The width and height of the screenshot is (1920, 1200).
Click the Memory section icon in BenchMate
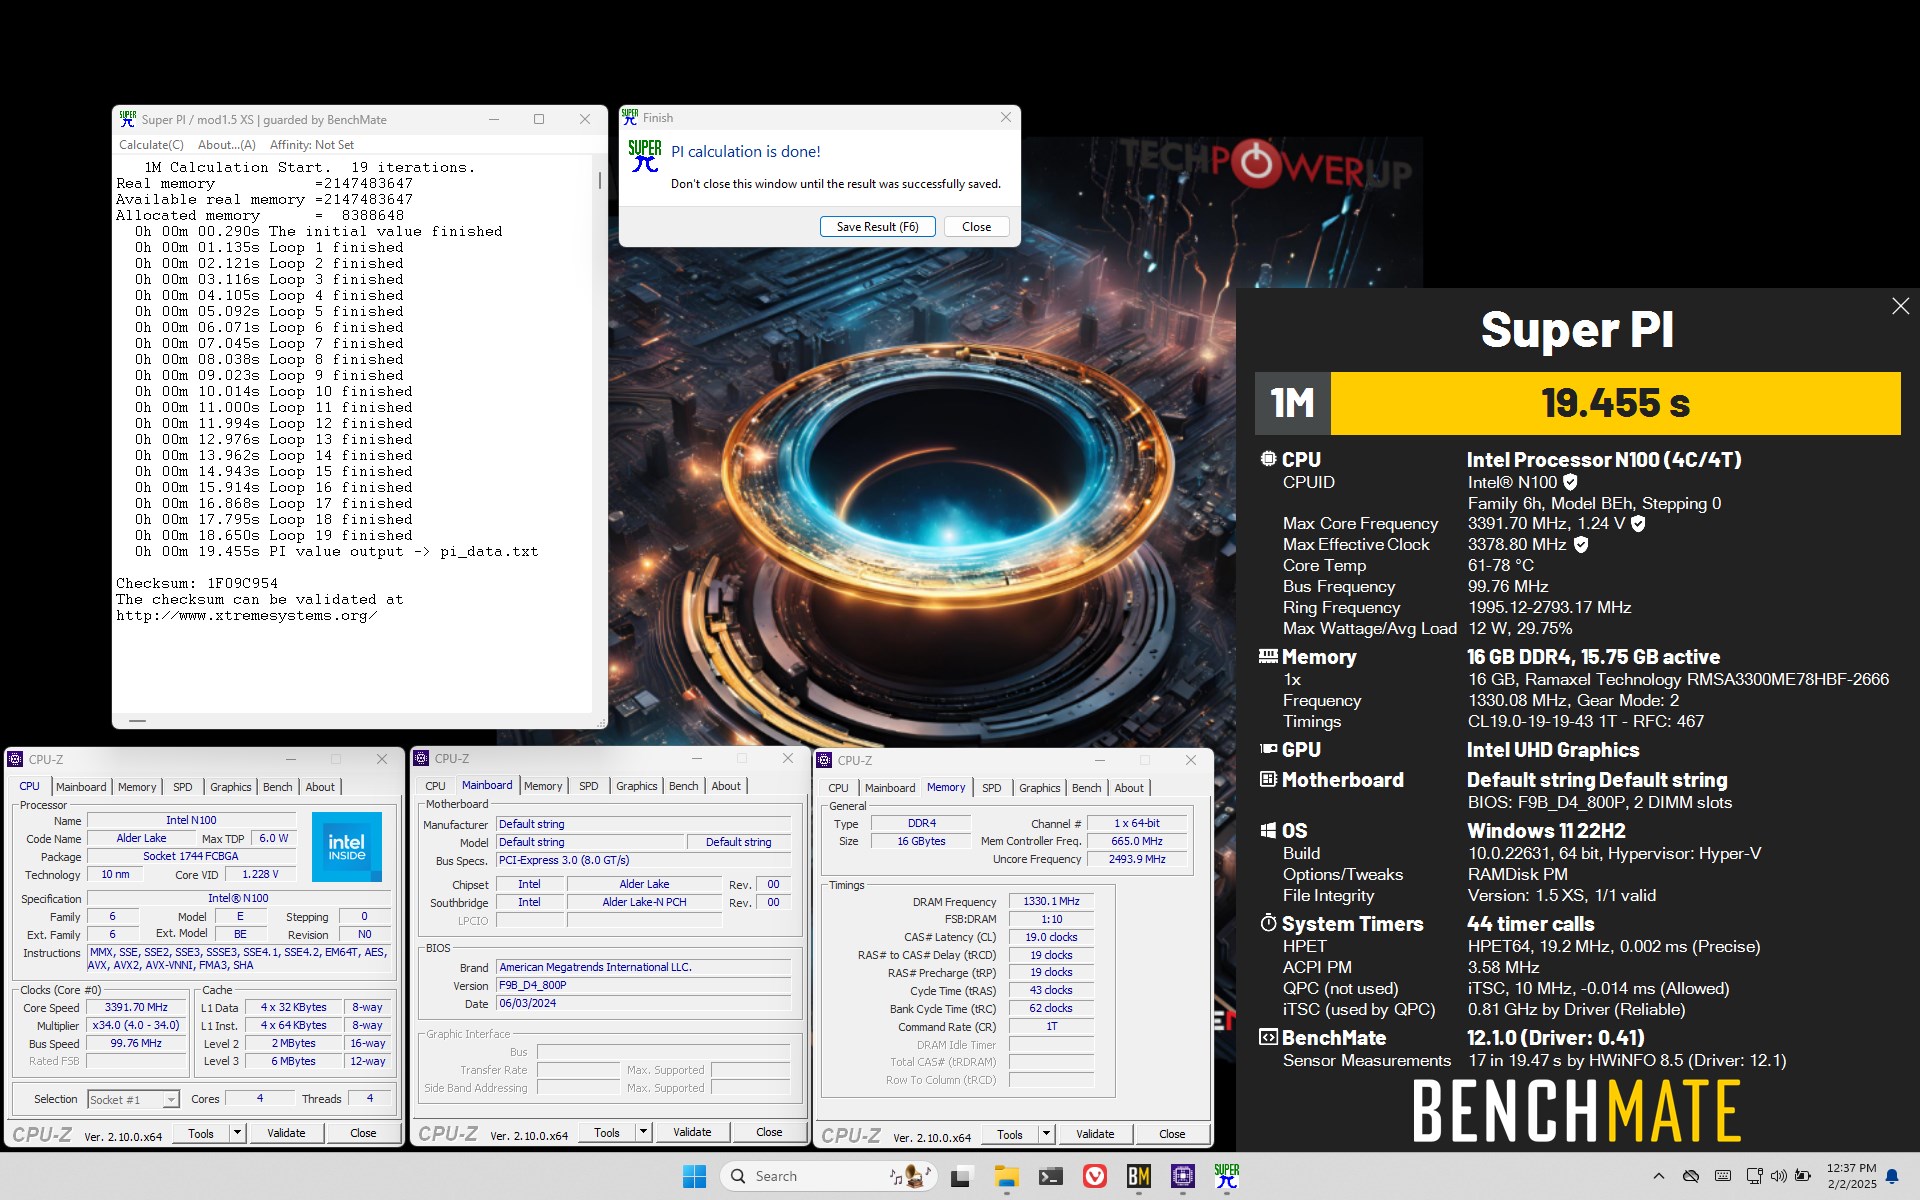[1268, 656]
